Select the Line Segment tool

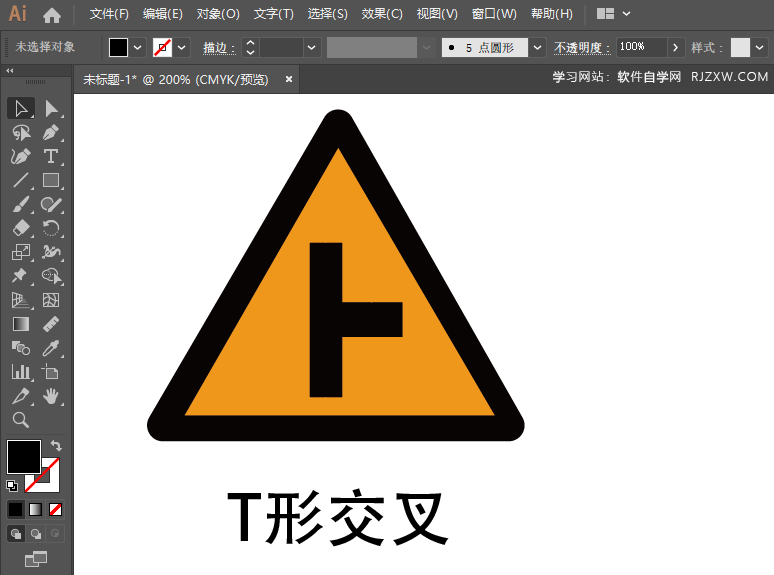coord(21,180)
